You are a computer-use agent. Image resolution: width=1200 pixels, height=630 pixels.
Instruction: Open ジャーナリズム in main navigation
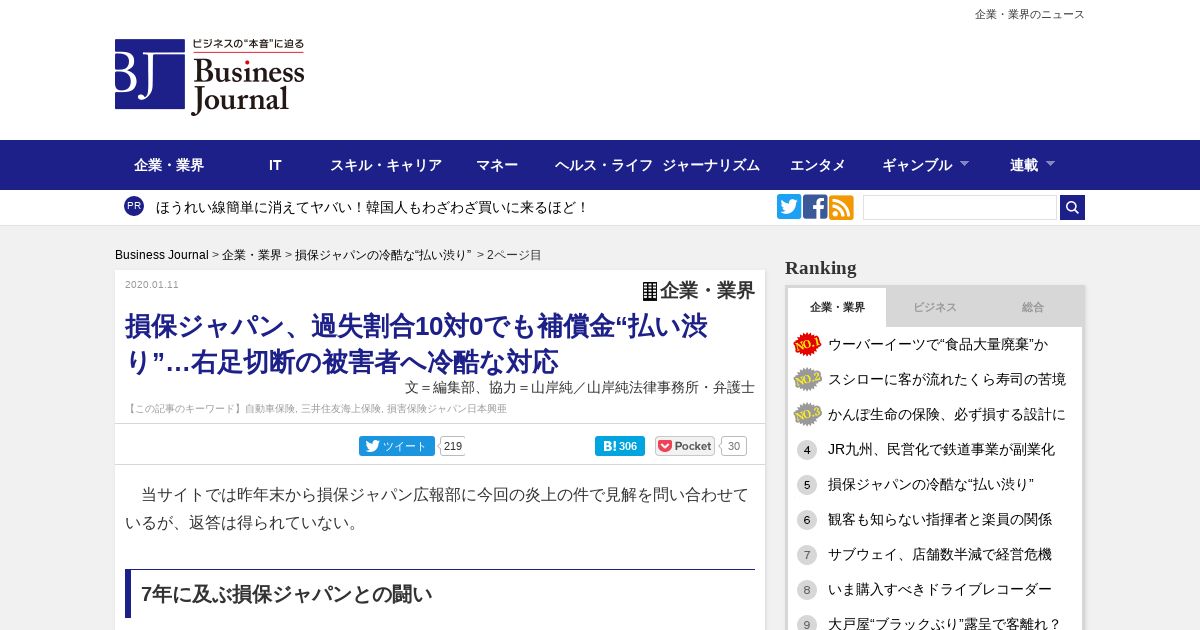(x=711, y=165)
